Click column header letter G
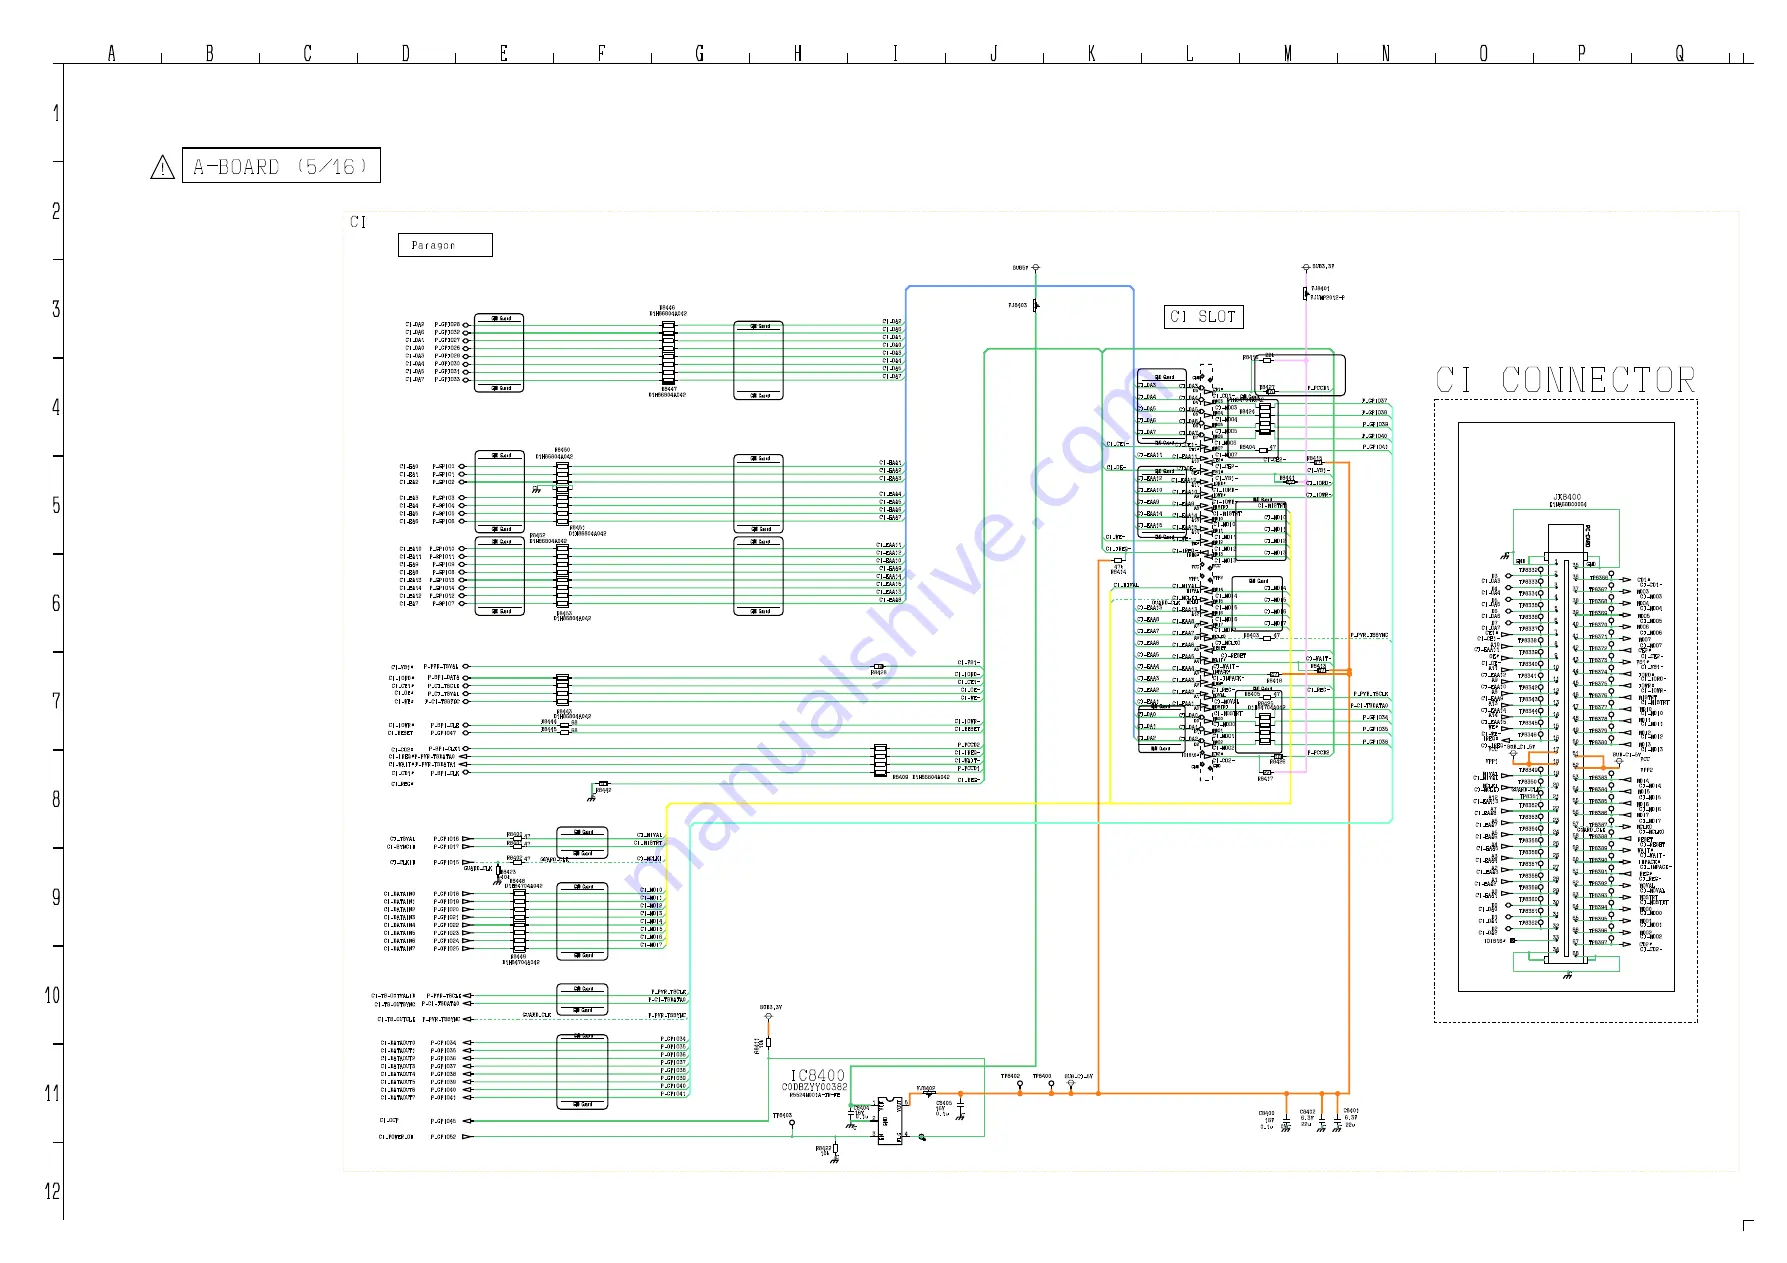1787x1263 pixels. pyautogui.click(x=699, y=53)
